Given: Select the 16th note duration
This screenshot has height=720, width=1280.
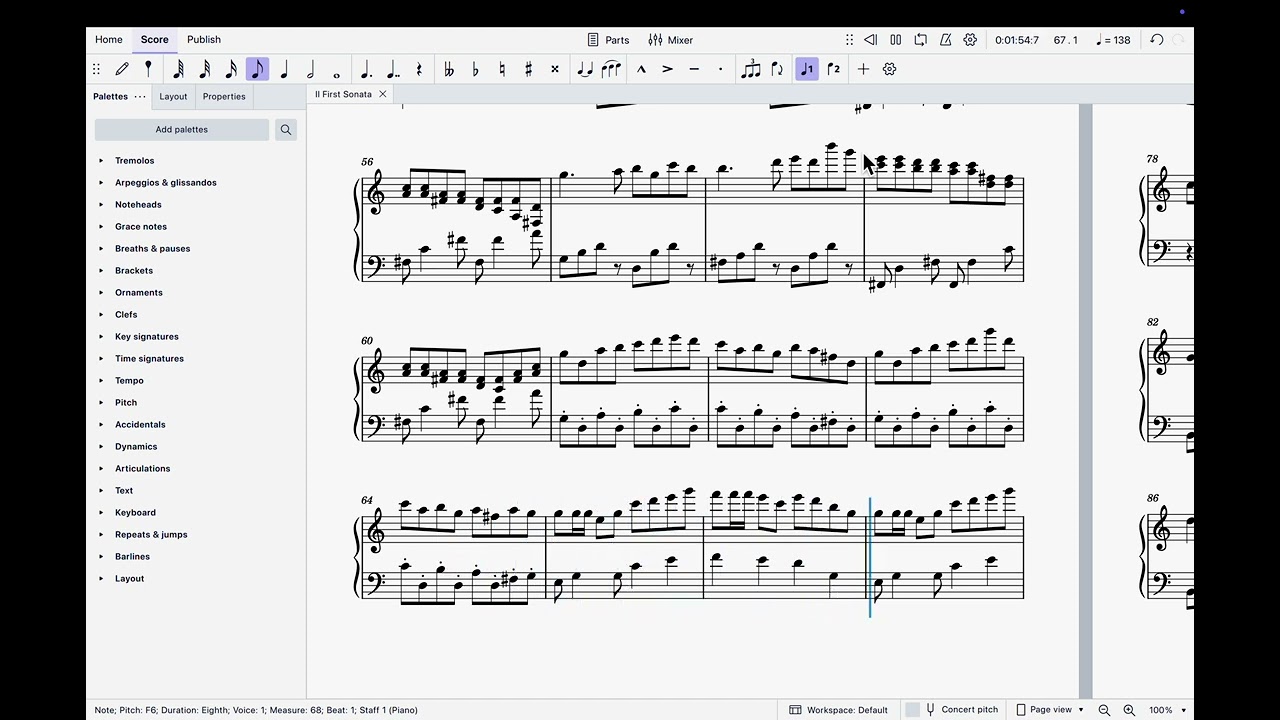Looking at the screenshot, I should click(231, 69).
